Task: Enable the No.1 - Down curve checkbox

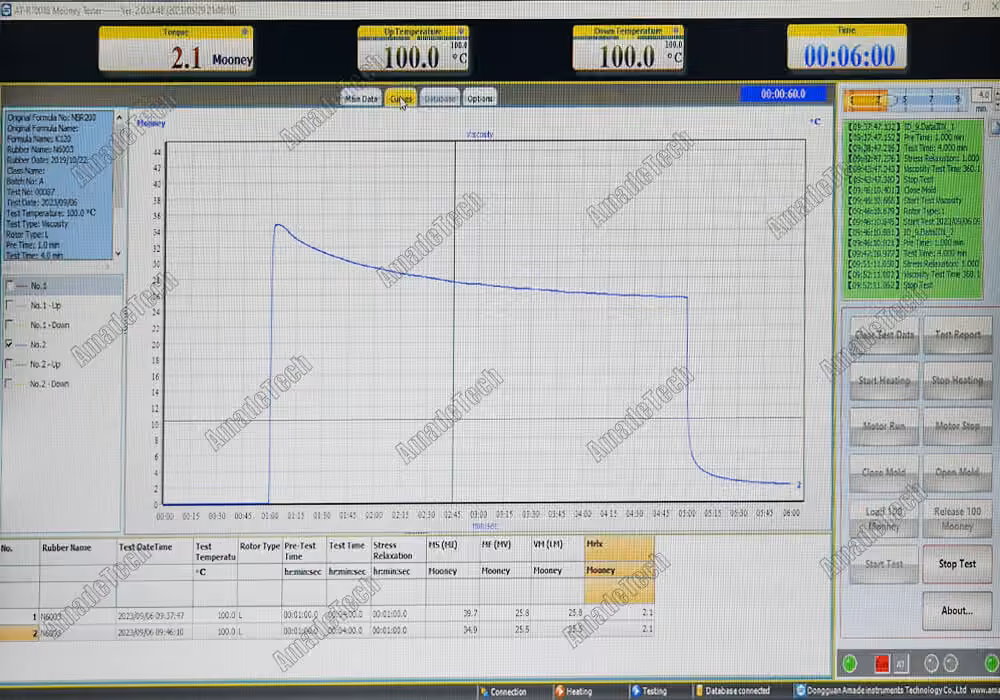Action: tap(9, 324)
